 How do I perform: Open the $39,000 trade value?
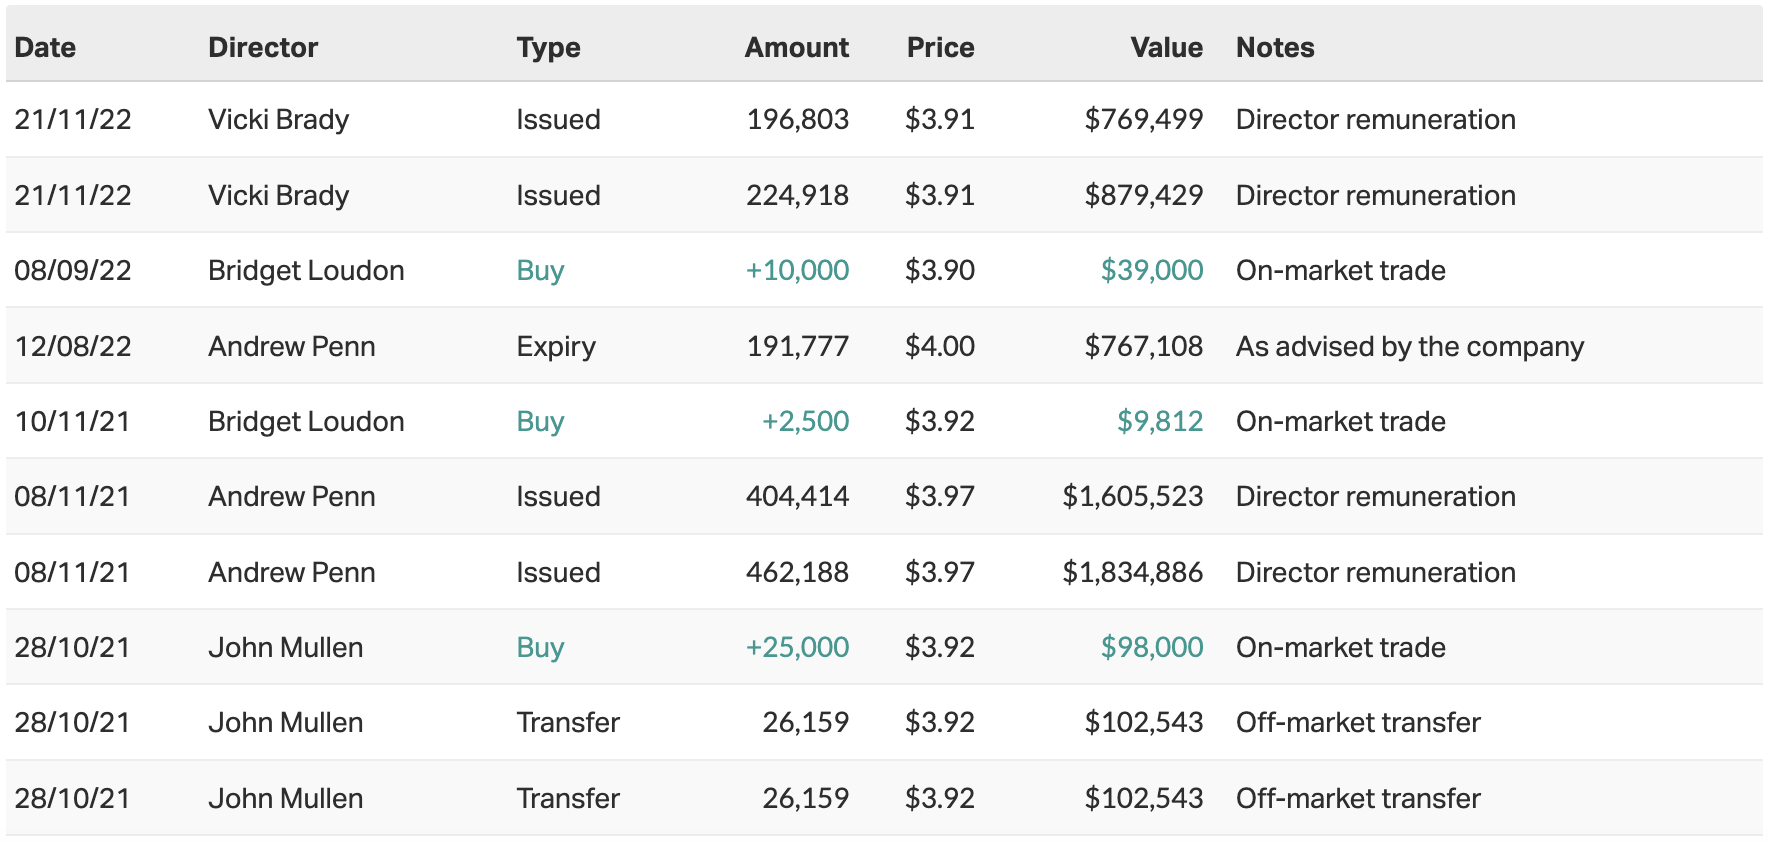(x=1151, y=270)
